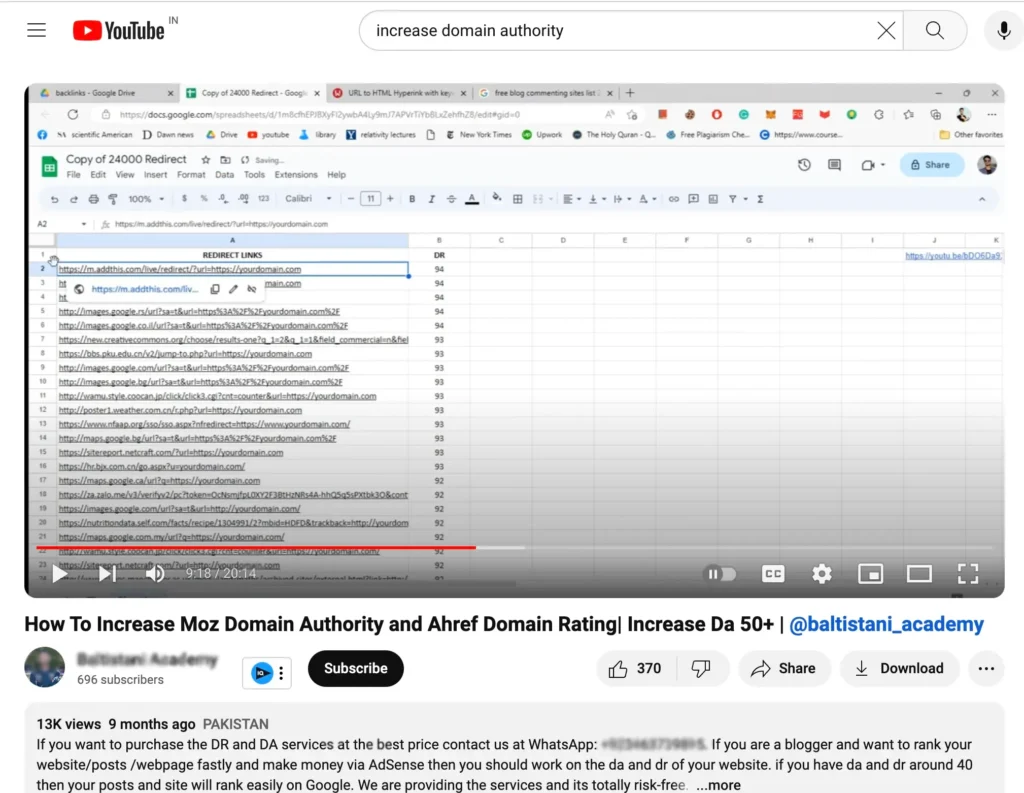This screenshot has width=1024, height=793.
Task: Like the video showing 370 likes
Action: [634, 668]
